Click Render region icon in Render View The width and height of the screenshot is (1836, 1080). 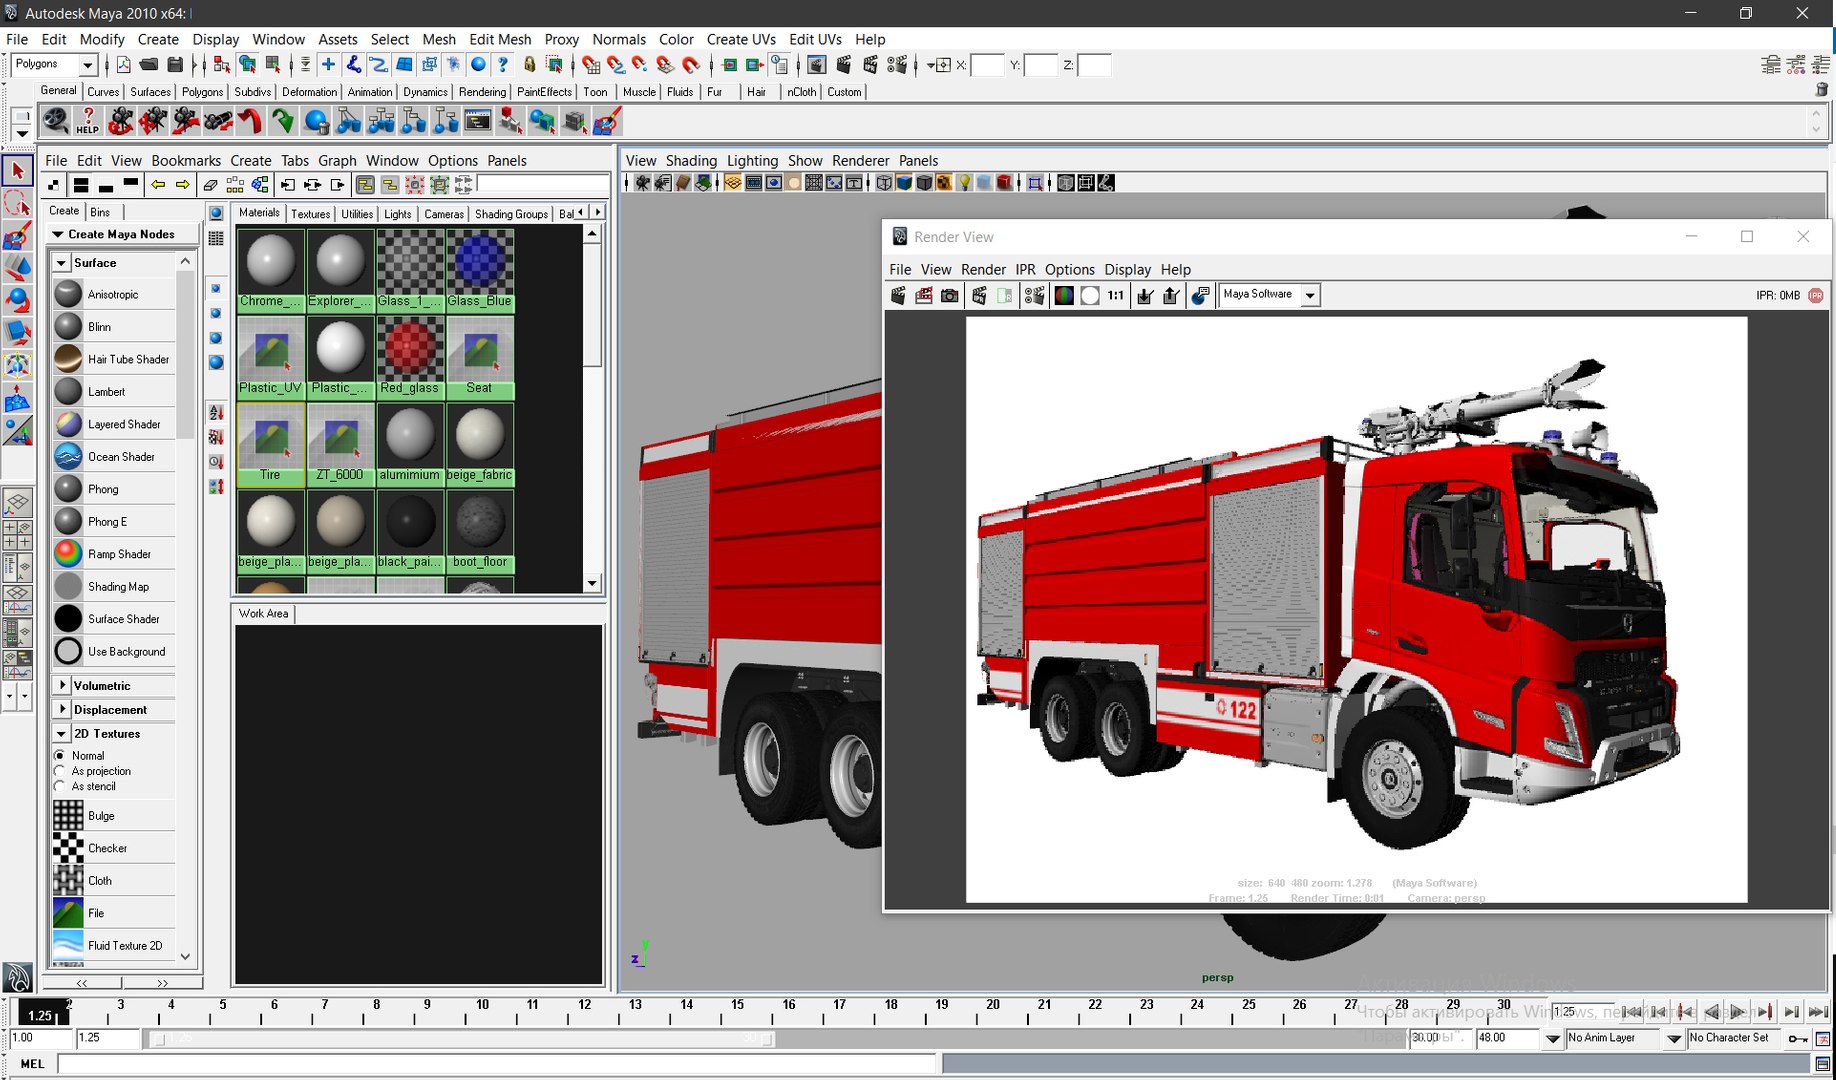pos(924,295)
